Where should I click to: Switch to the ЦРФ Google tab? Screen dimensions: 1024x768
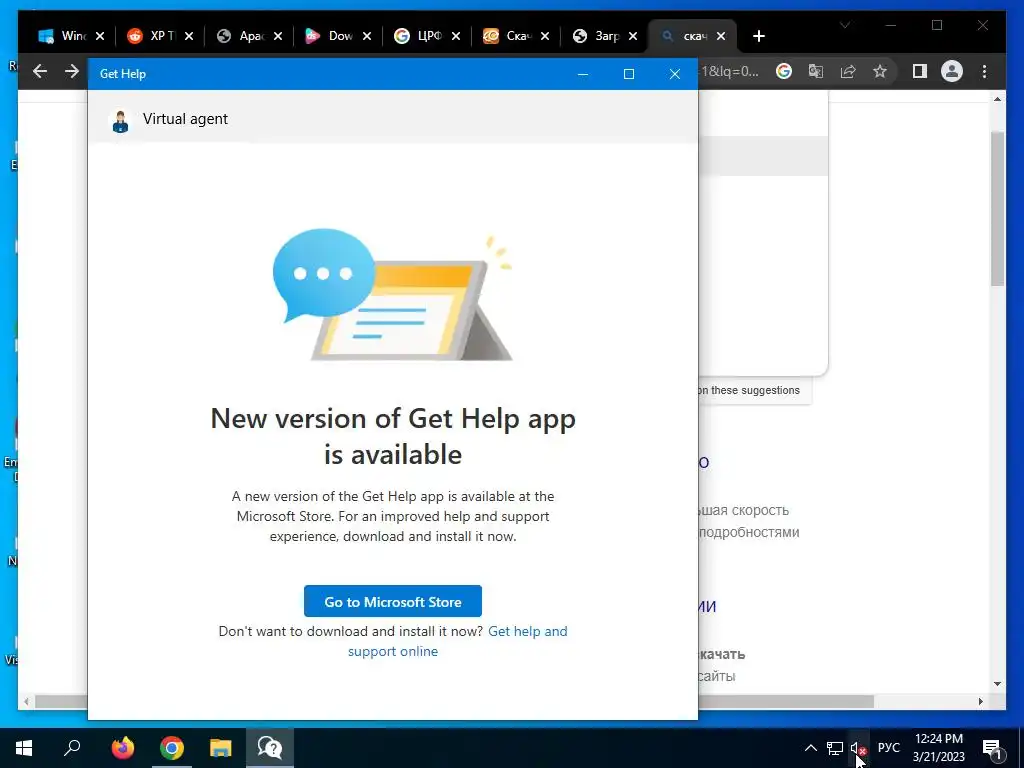419,36
